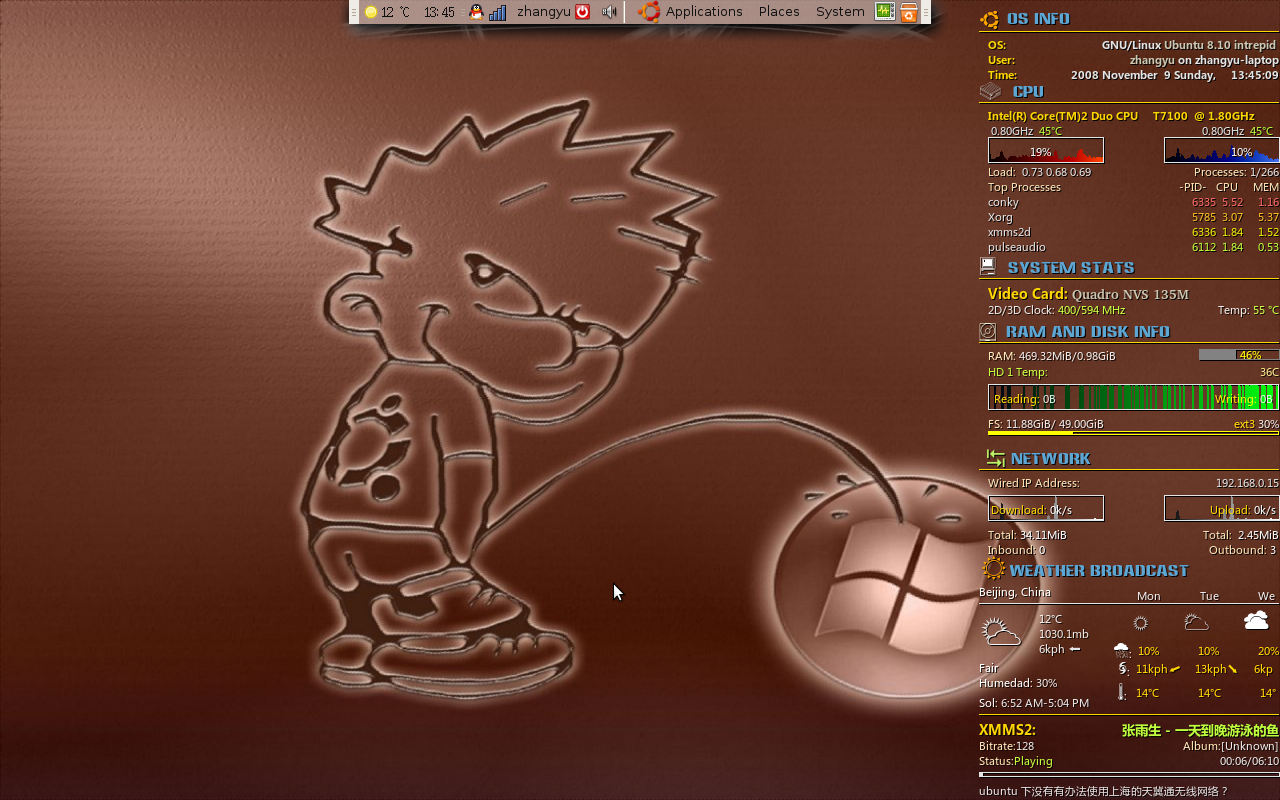Click the second CPU graph showing 10%
Image resolution: width=1280 pixels, height=800 pixels.
click(1222, 150)
